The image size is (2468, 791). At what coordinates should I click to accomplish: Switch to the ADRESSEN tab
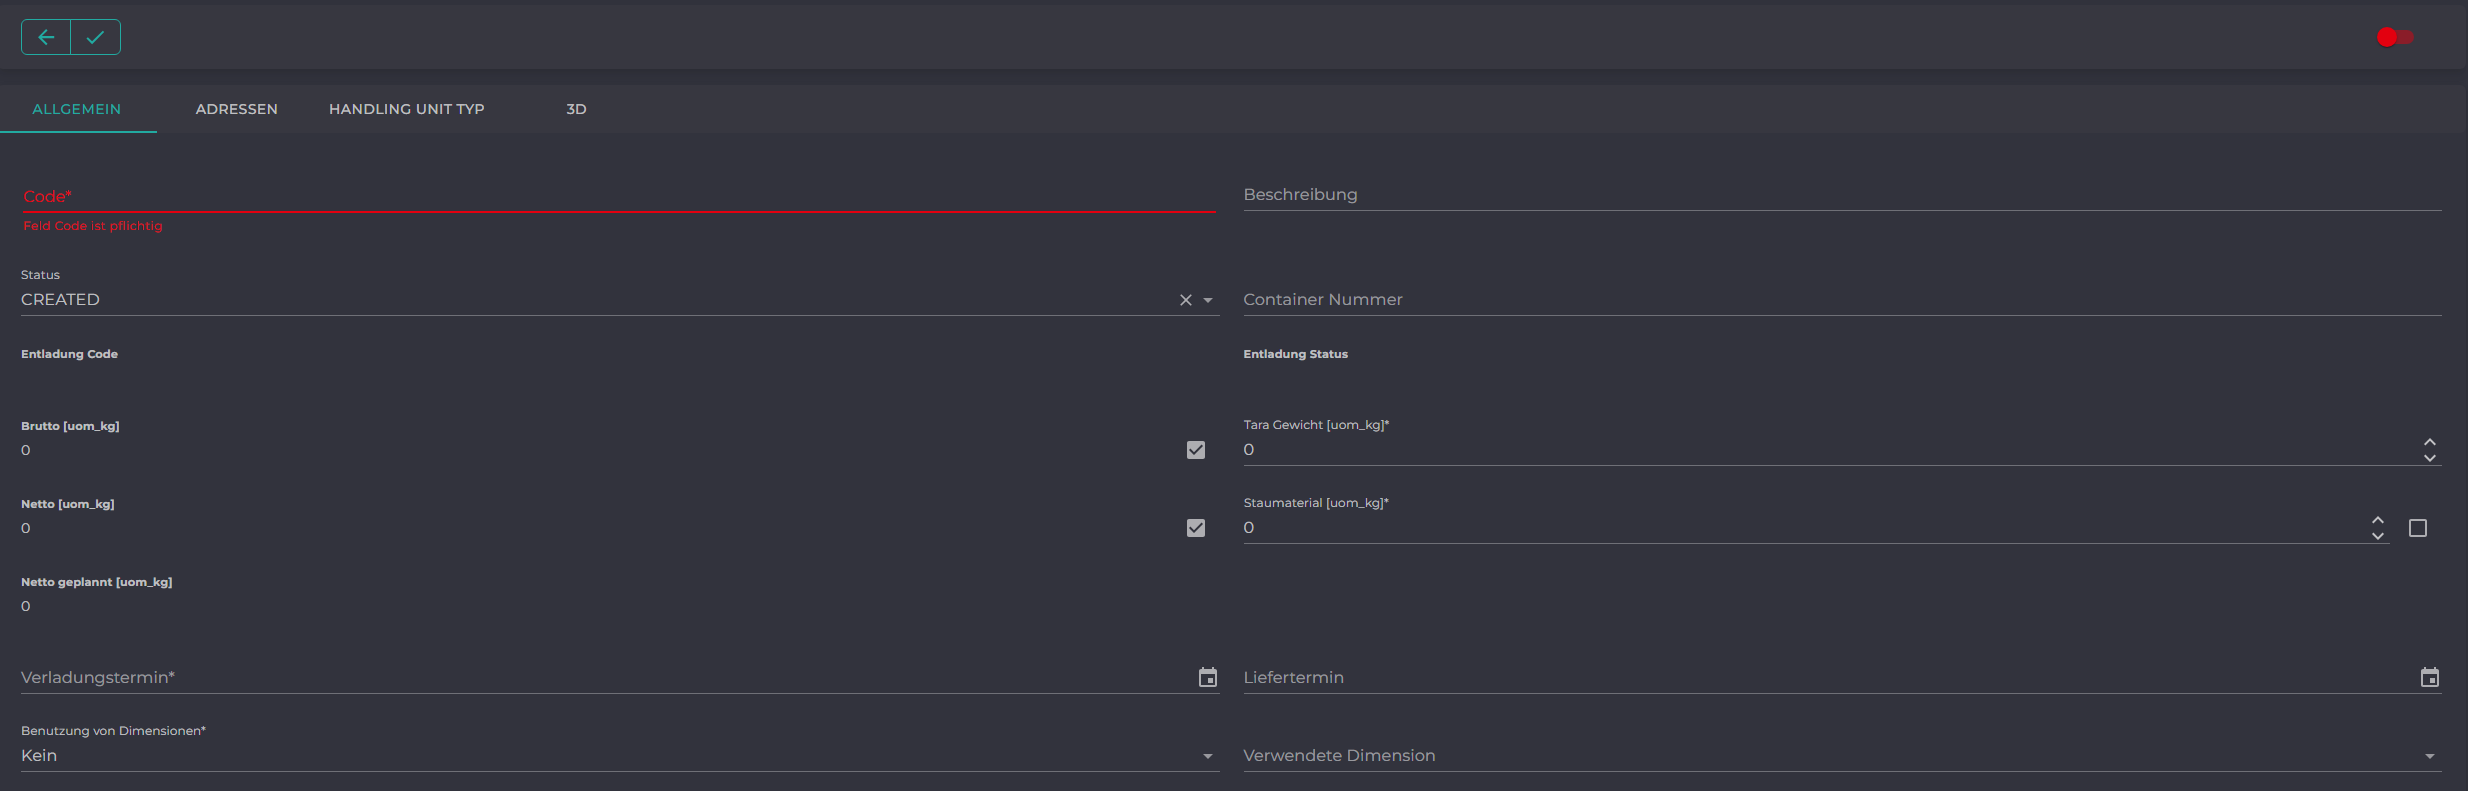pyautogui.click(x=237, y=109)
